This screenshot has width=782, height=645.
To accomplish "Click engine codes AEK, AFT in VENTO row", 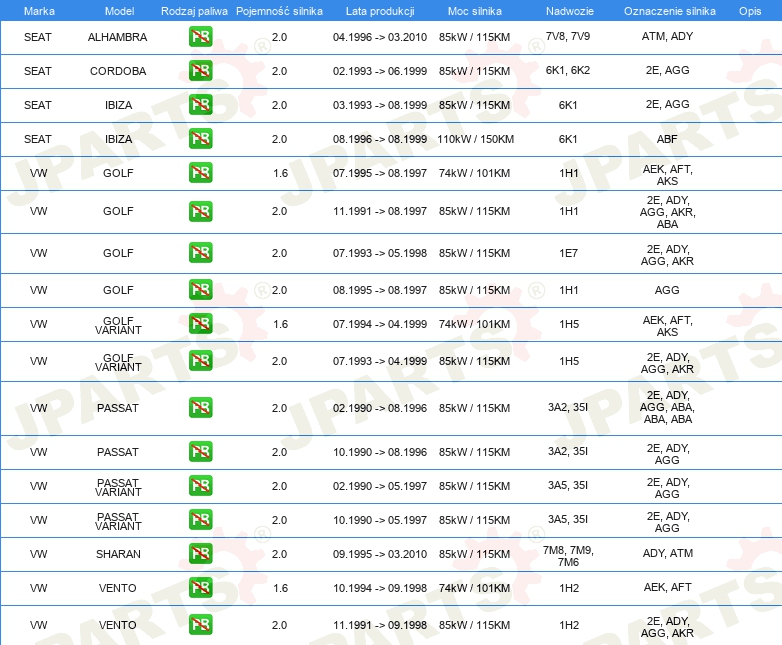I will coord(667,587).
